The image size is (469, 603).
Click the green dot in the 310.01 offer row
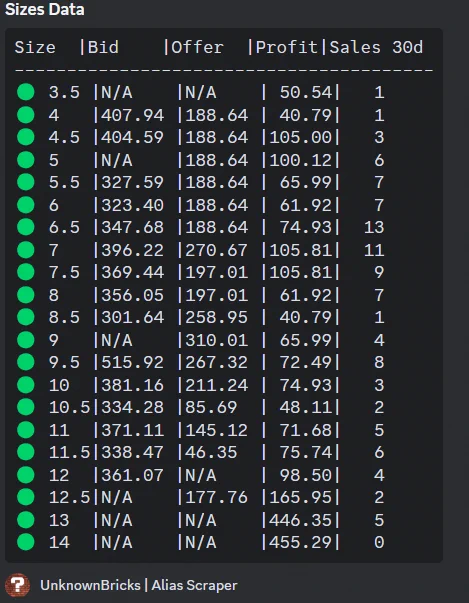[26, 340]
